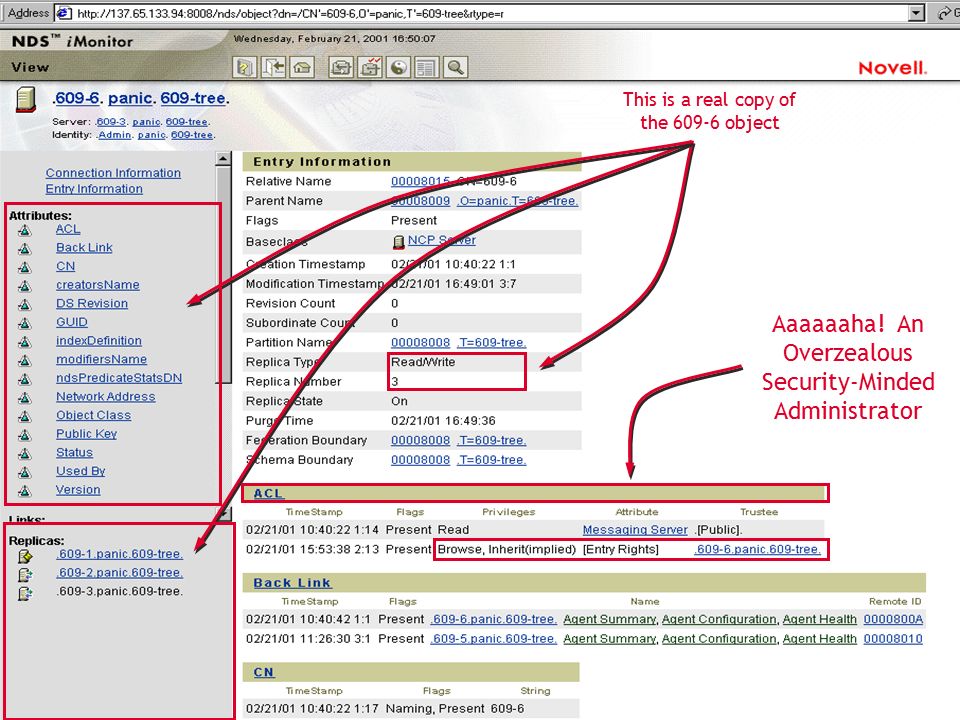Open the 609-1.panic.609-tree replica link
Image resolution: width=960 pixels, height=720 pixels.
[120, 554]
